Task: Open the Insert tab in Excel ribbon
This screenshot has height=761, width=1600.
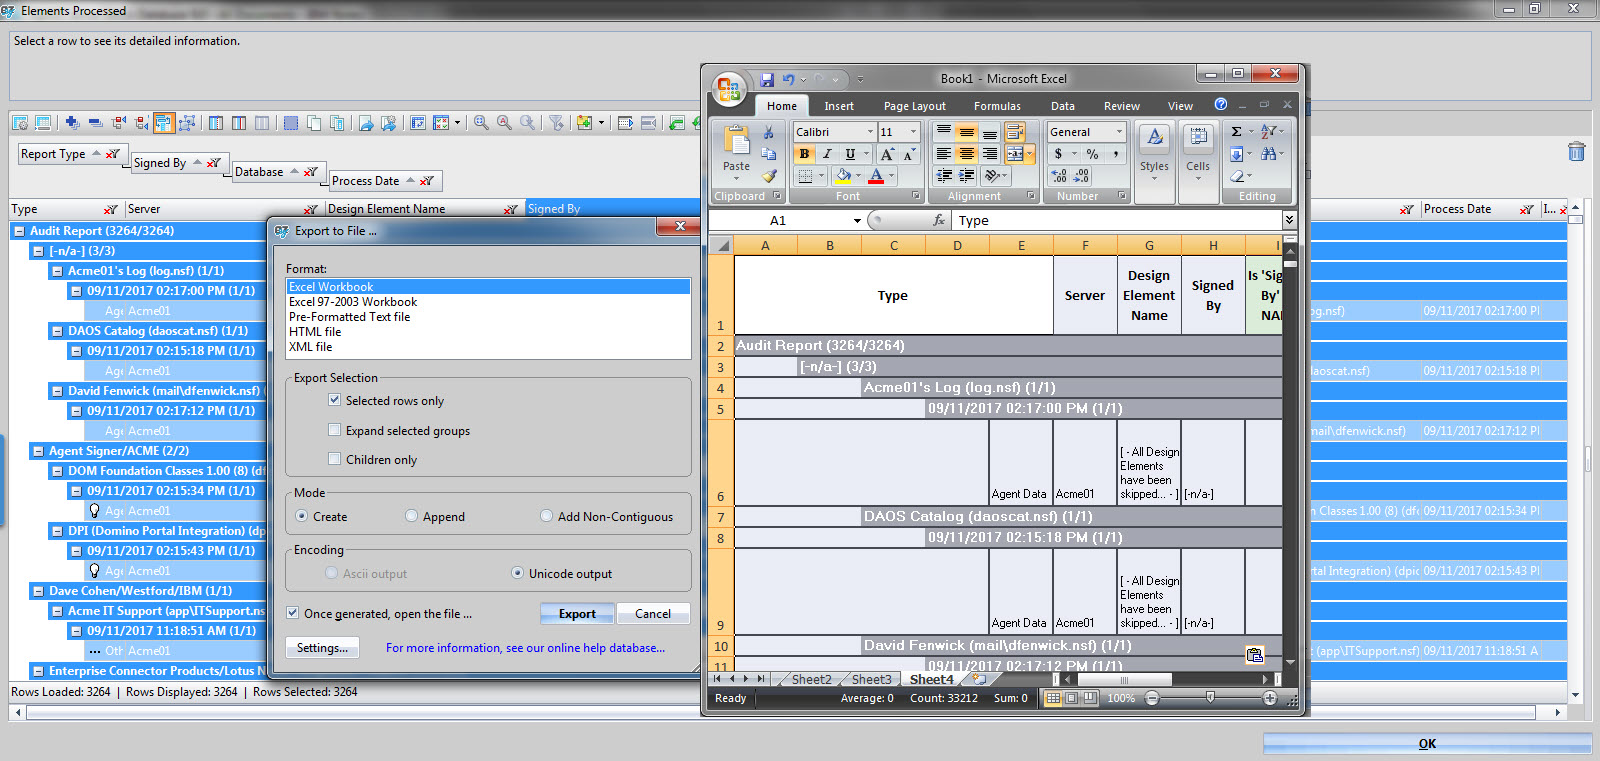Action: (x=839, y=106)
